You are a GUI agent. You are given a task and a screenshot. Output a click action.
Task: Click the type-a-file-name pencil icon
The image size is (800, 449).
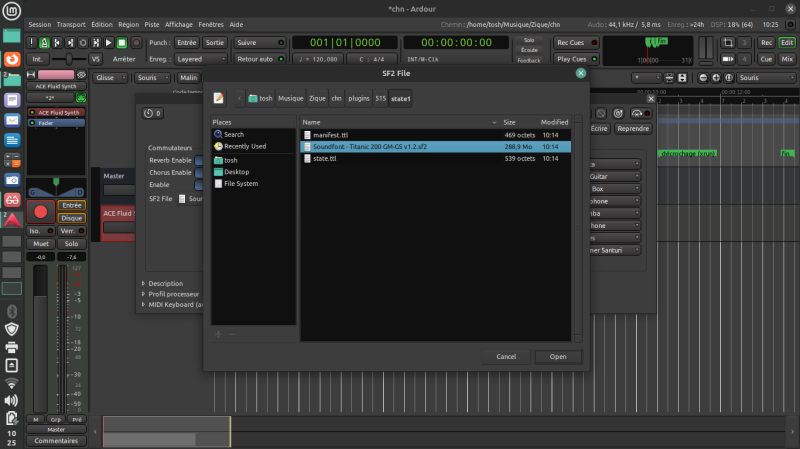click(x=220, y=98)
